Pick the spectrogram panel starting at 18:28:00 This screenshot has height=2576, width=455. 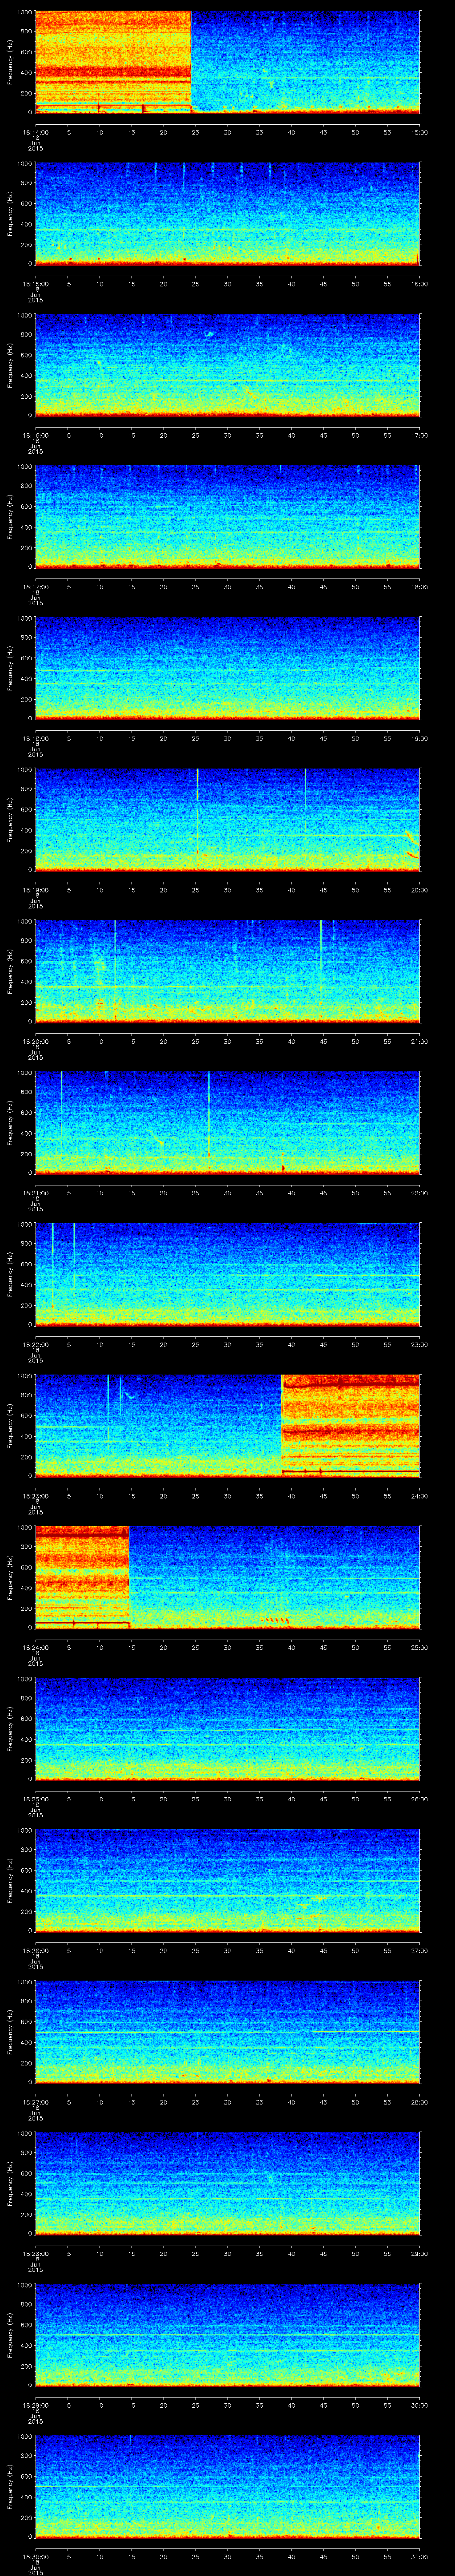pyautogui.click(x=227, y=2183)
